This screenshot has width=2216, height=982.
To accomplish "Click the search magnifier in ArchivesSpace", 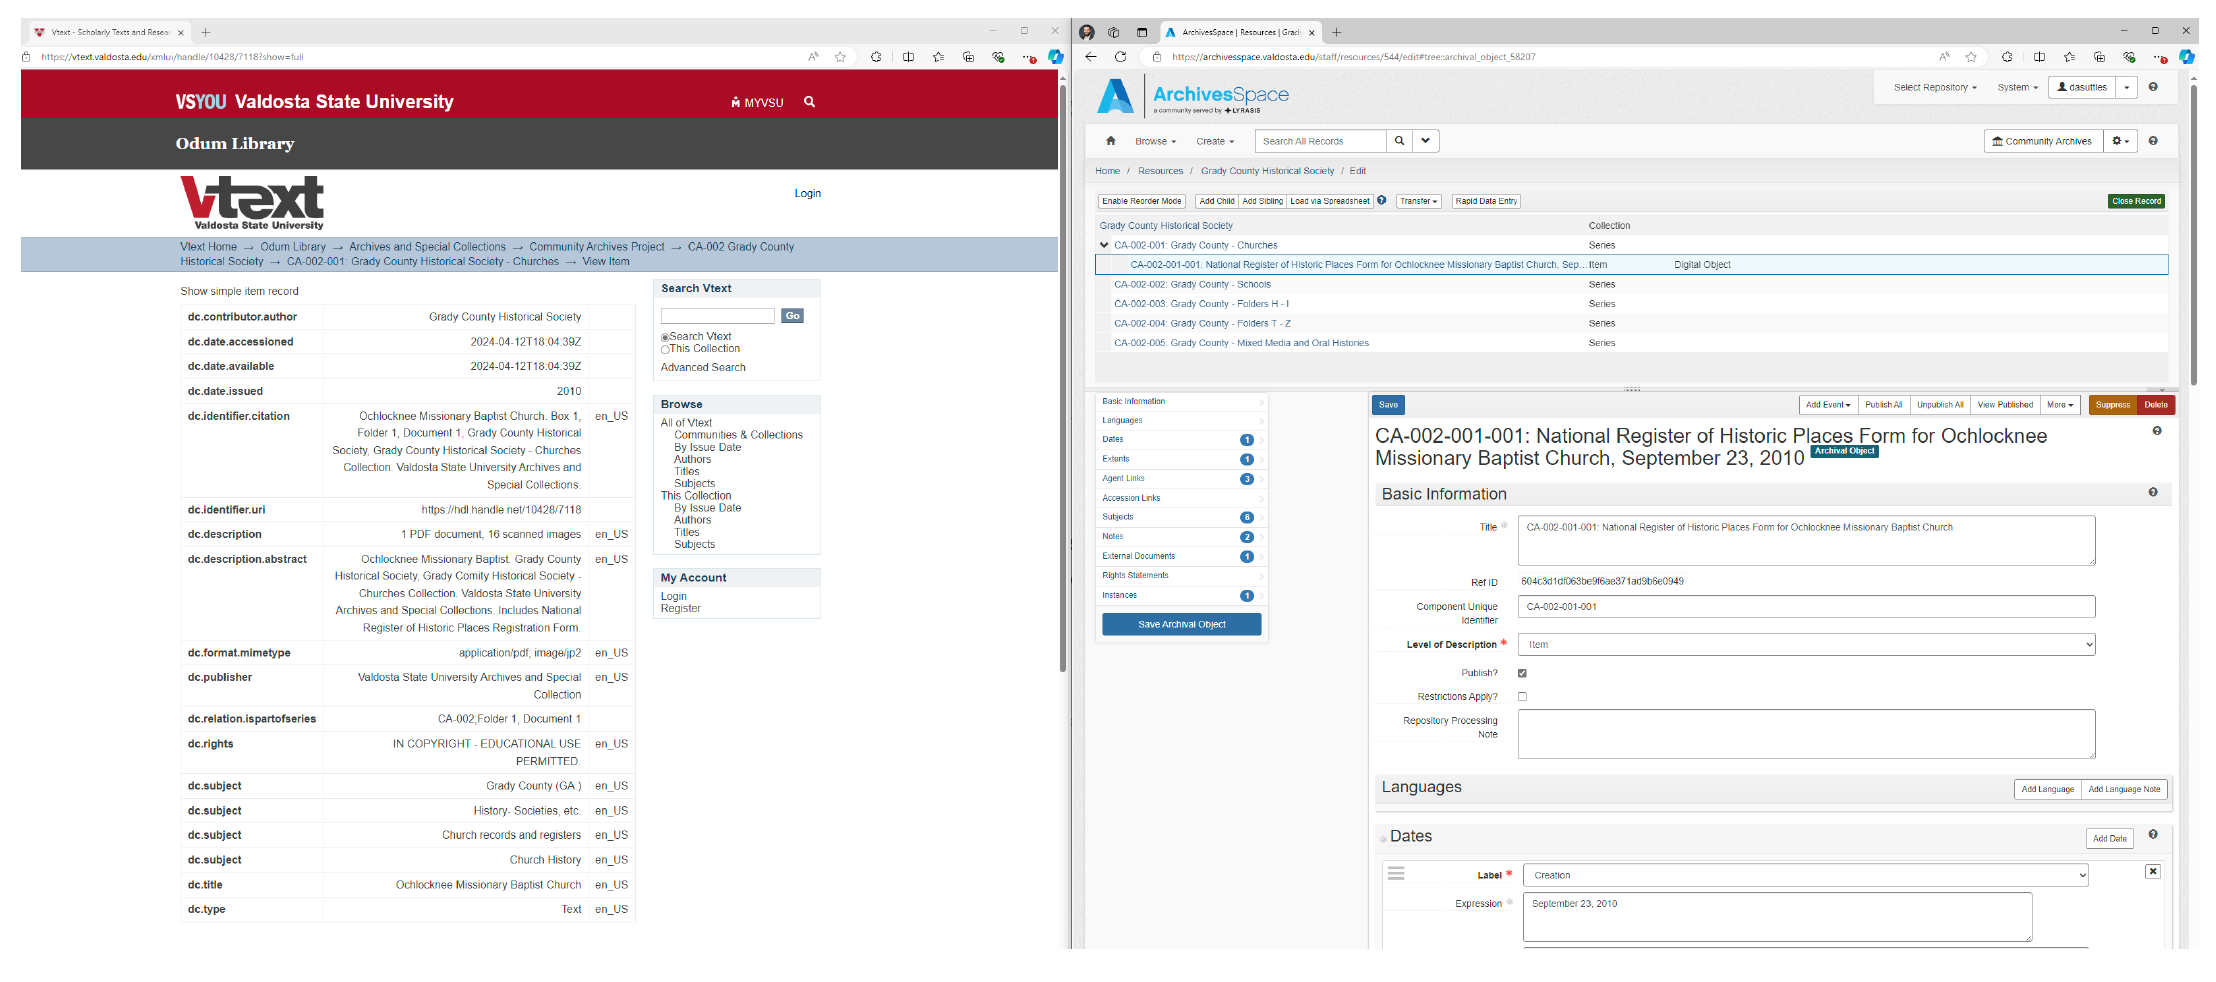I will tap(1399, 141).
